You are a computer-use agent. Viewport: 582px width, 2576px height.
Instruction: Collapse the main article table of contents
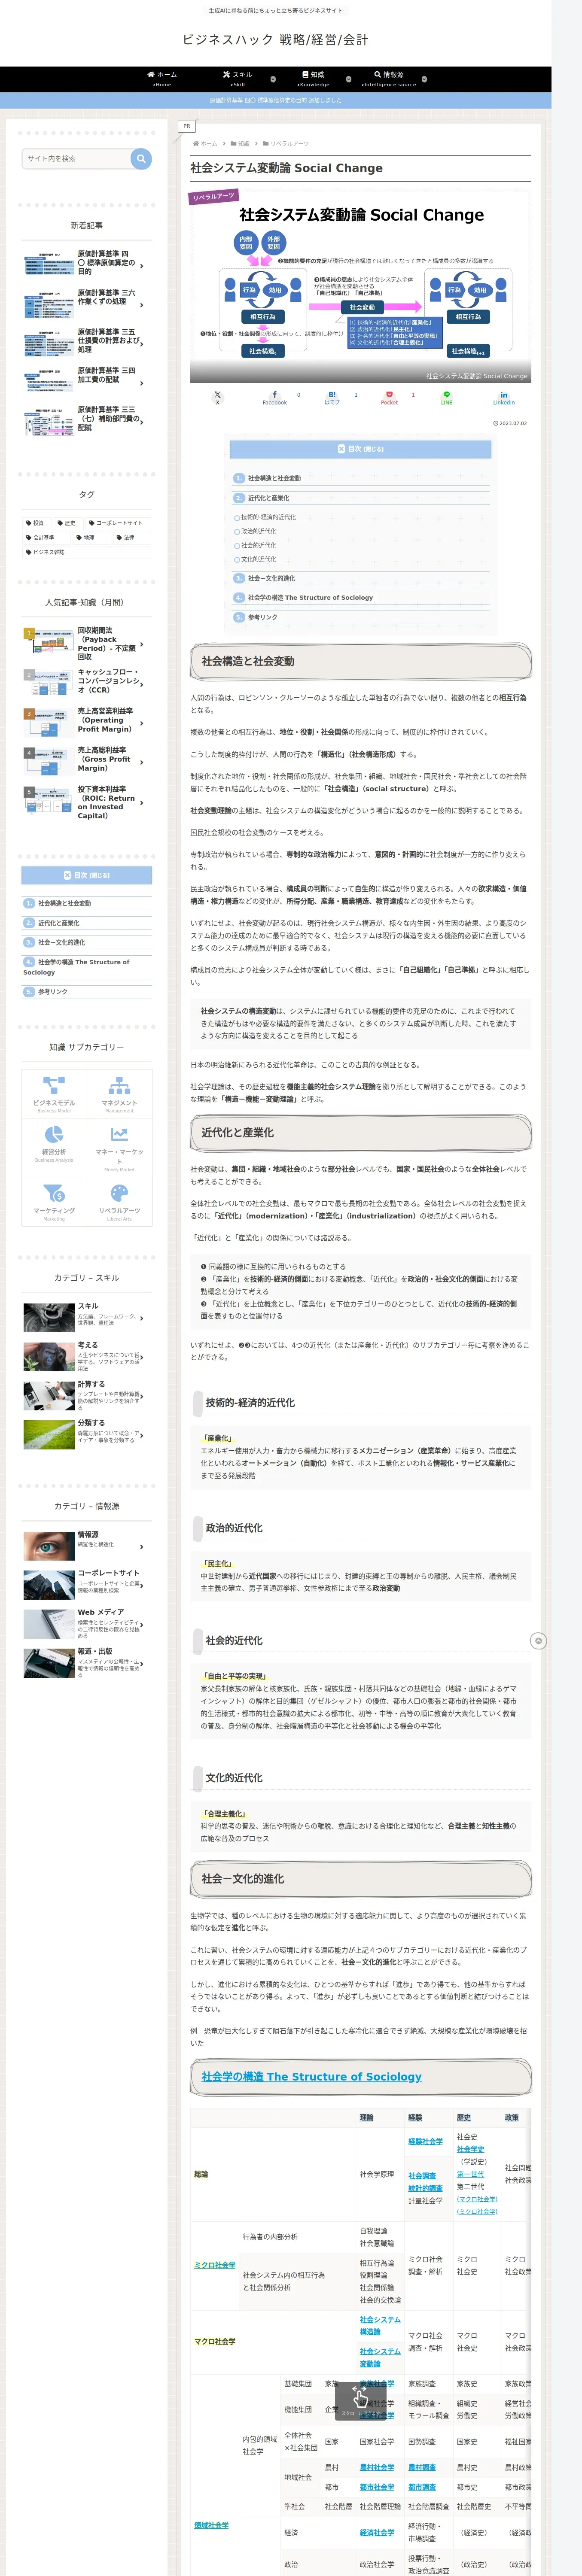(360, 449)
